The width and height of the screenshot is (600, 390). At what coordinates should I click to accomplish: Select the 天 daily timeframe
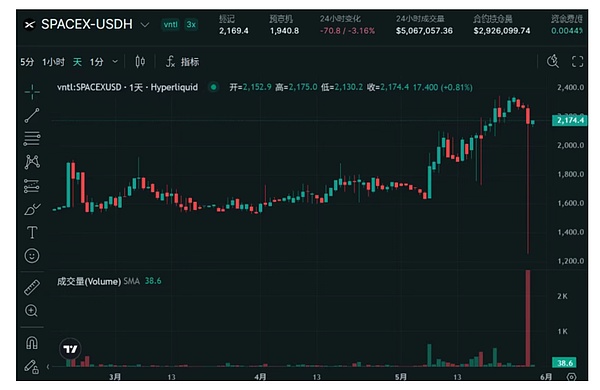77,62
